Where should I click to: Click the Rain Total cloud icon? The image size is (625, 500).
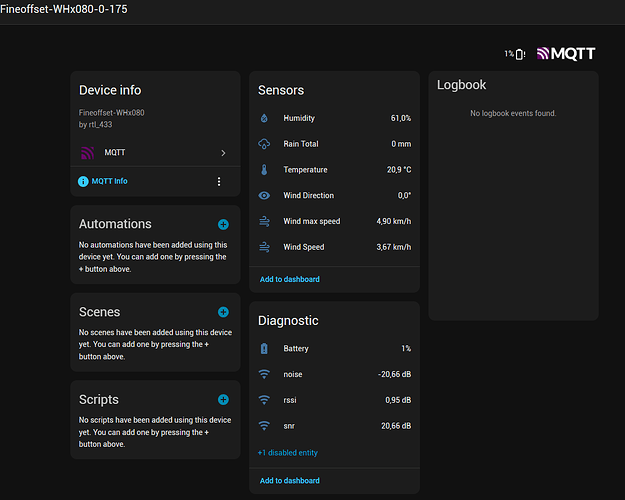point(264,144)
